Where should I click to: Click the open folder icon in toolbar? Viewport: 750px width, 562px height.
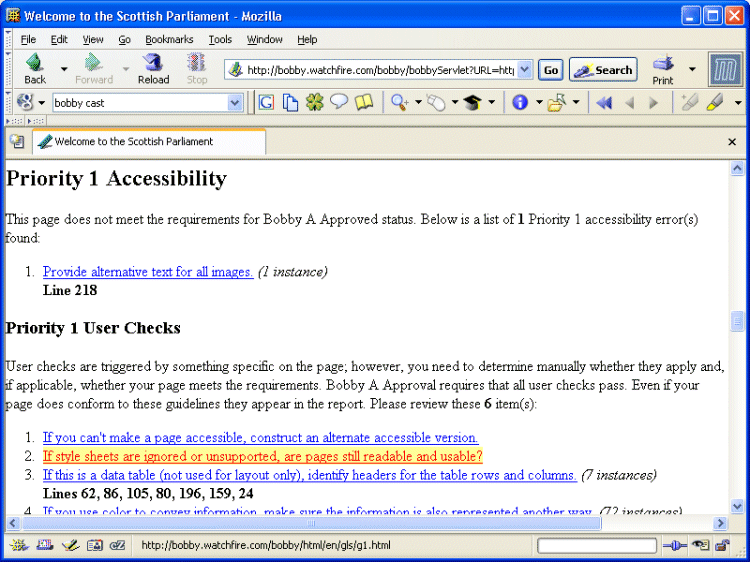pos(557,102)
